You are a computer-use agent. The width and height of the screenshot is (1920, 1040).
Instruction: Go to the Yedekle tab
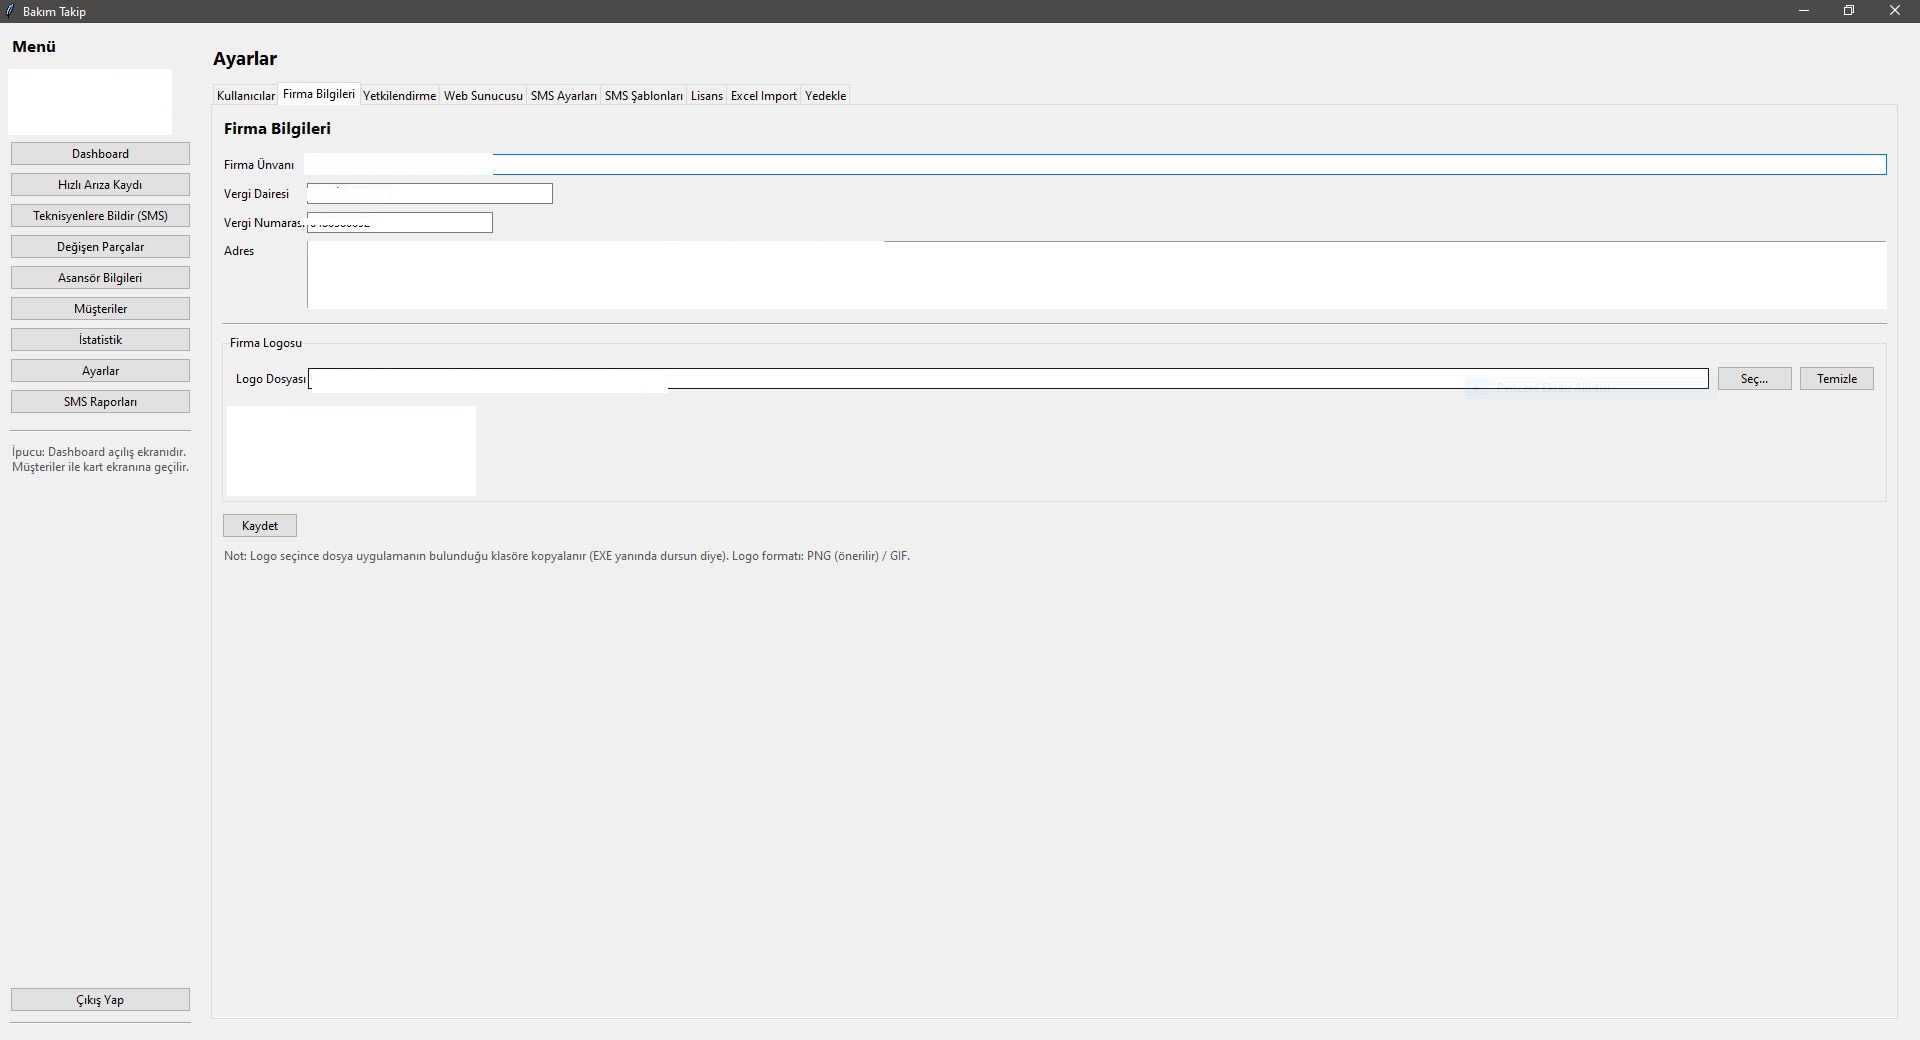[x=825, y=96]
